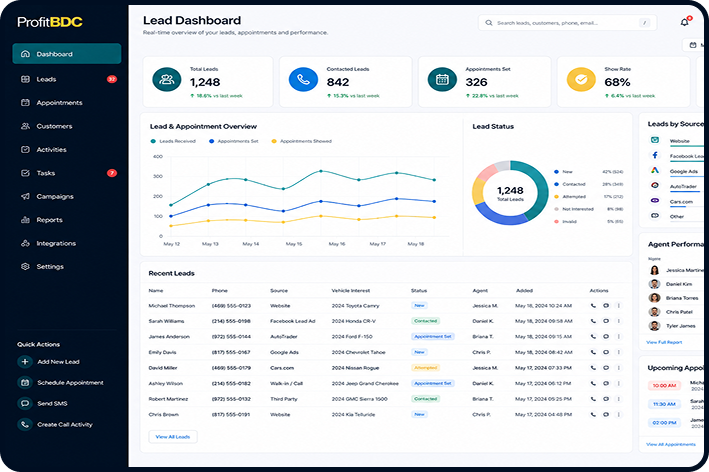Click the search leads input field
The width and height of the screenshot is (709, 472).
567,23
